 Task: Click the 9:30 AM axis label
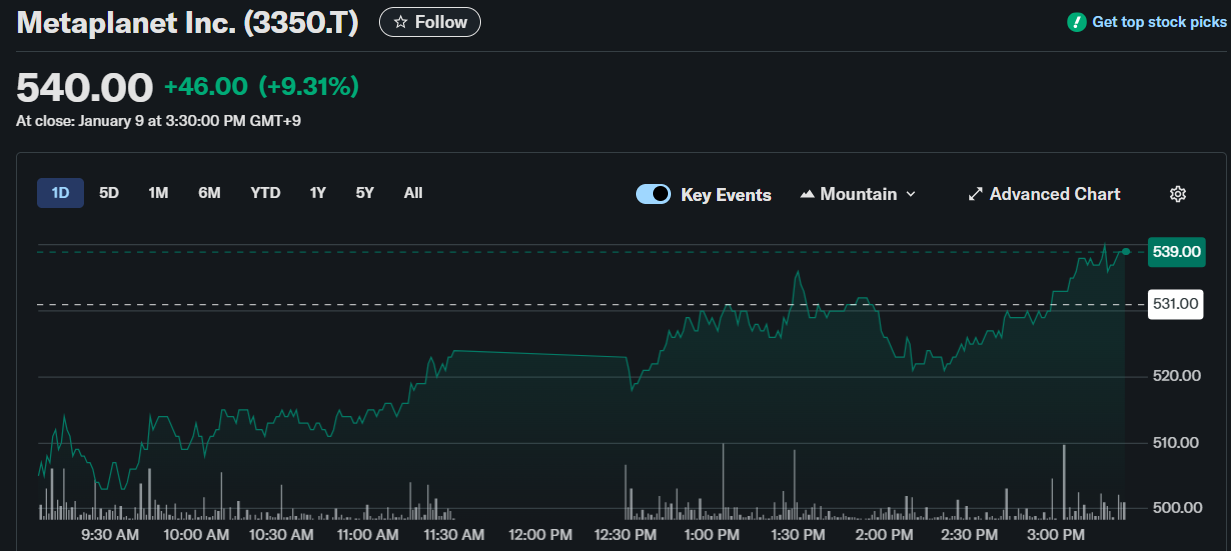109,536
